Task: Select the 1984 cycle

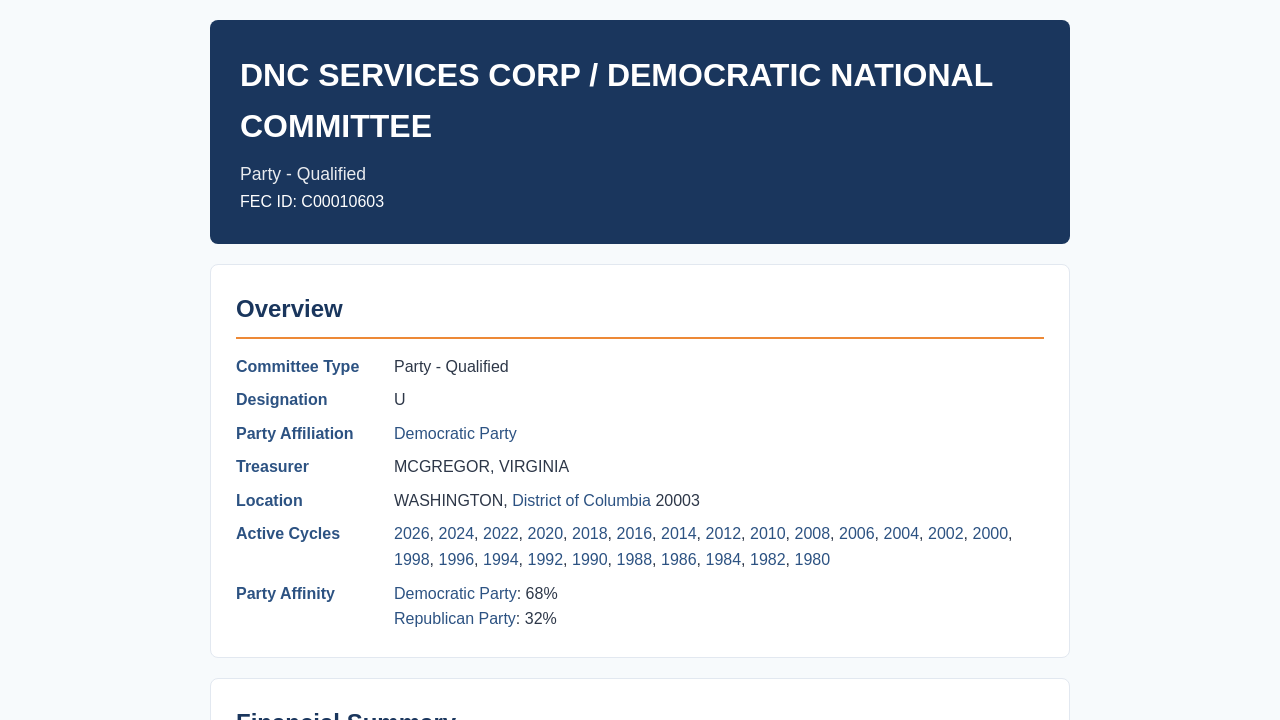Action: pyautogui.click(x=723, y=560)
